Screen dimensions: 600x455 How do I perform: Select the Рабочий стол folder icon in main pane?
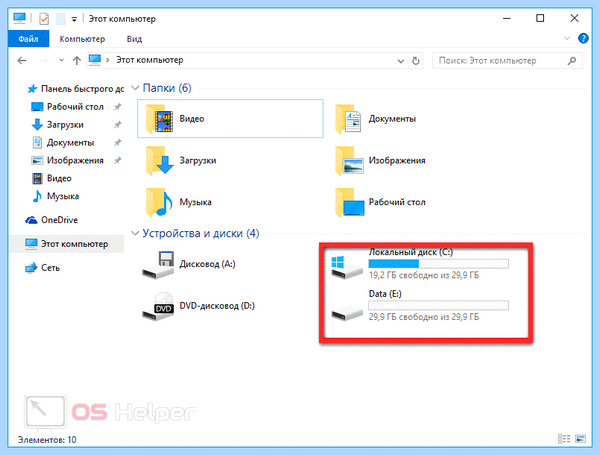pyautogui.click(x=350, y=202)
